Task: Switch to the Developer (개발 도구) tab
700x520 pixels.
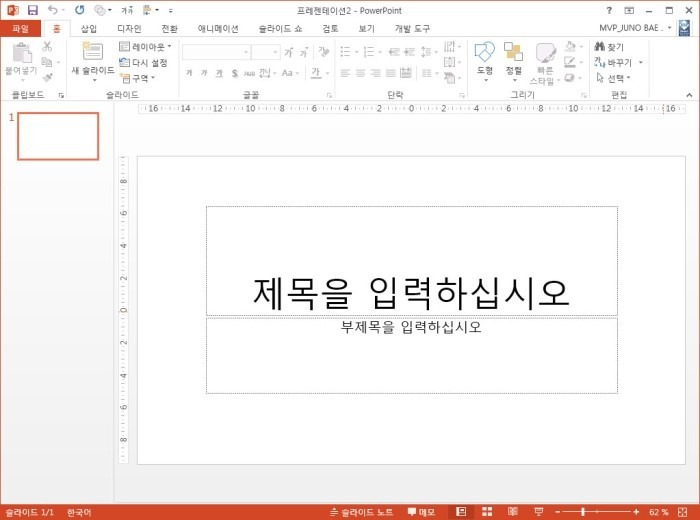Action: click(412, 29)
